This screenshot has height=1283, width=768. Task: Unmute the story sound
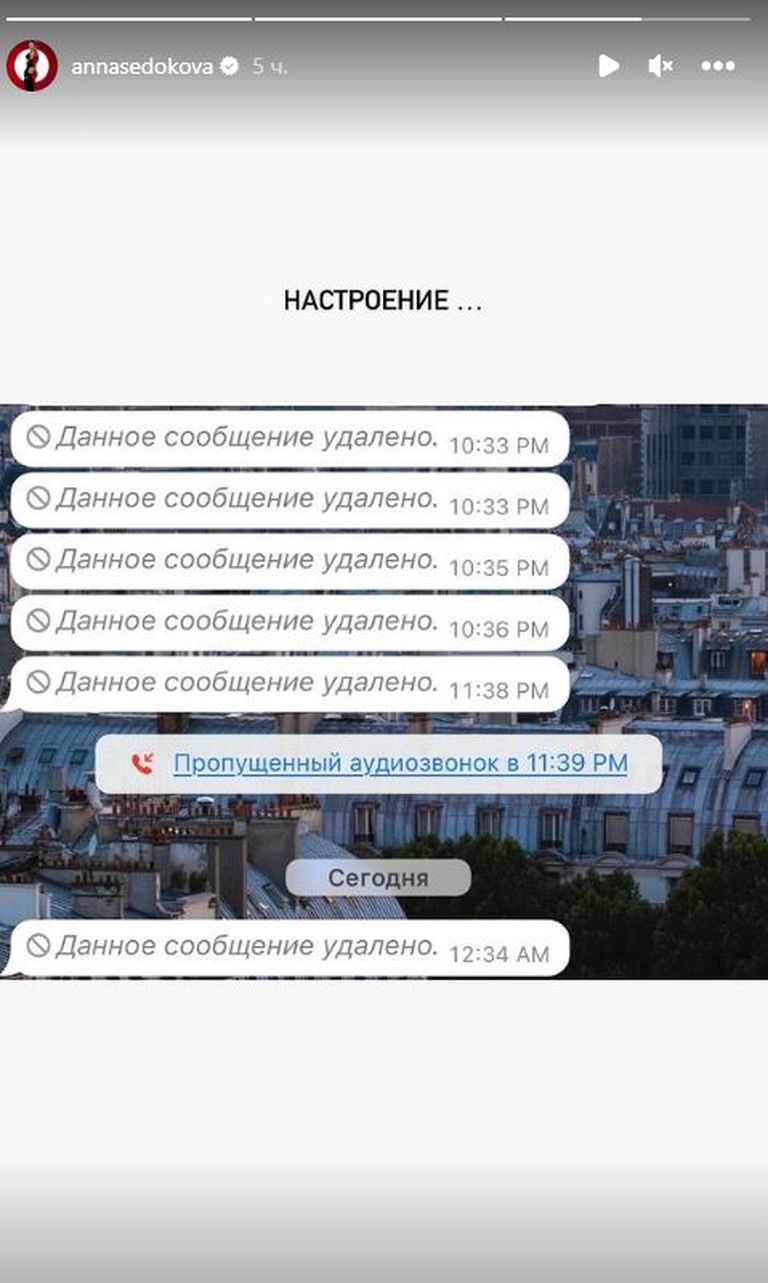coord(660,66)
